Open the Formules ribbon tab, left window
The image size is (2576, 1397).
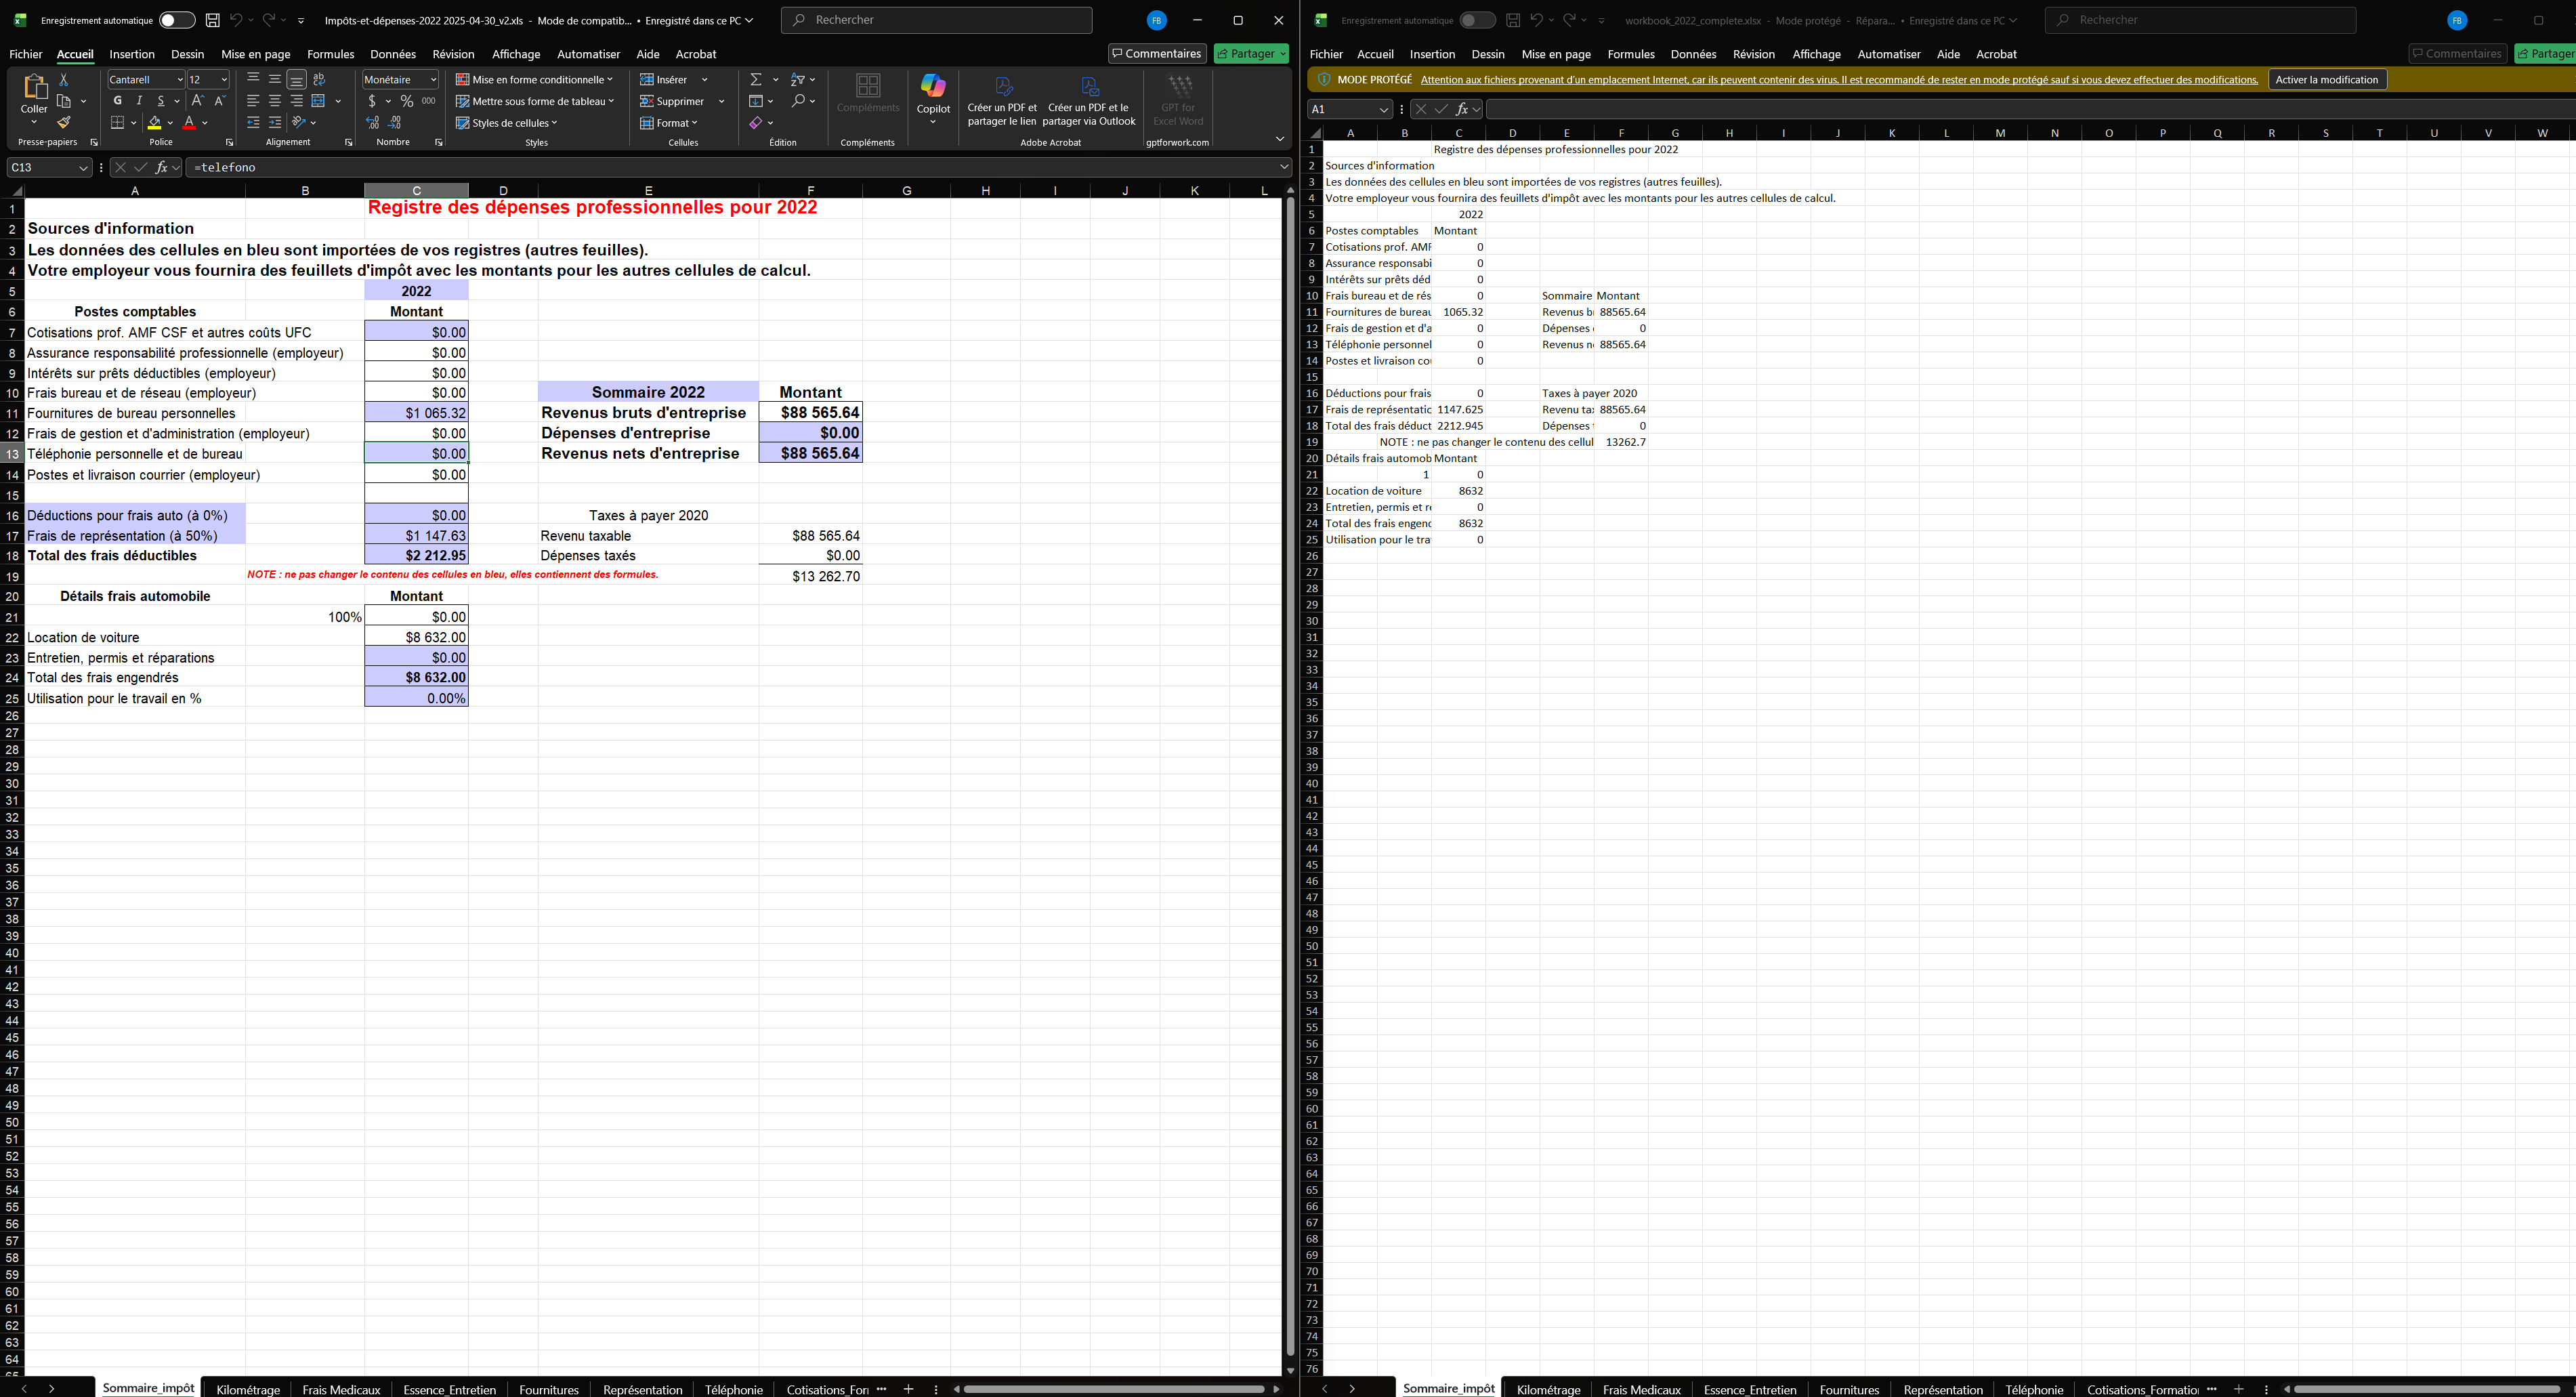click(330, 54)
